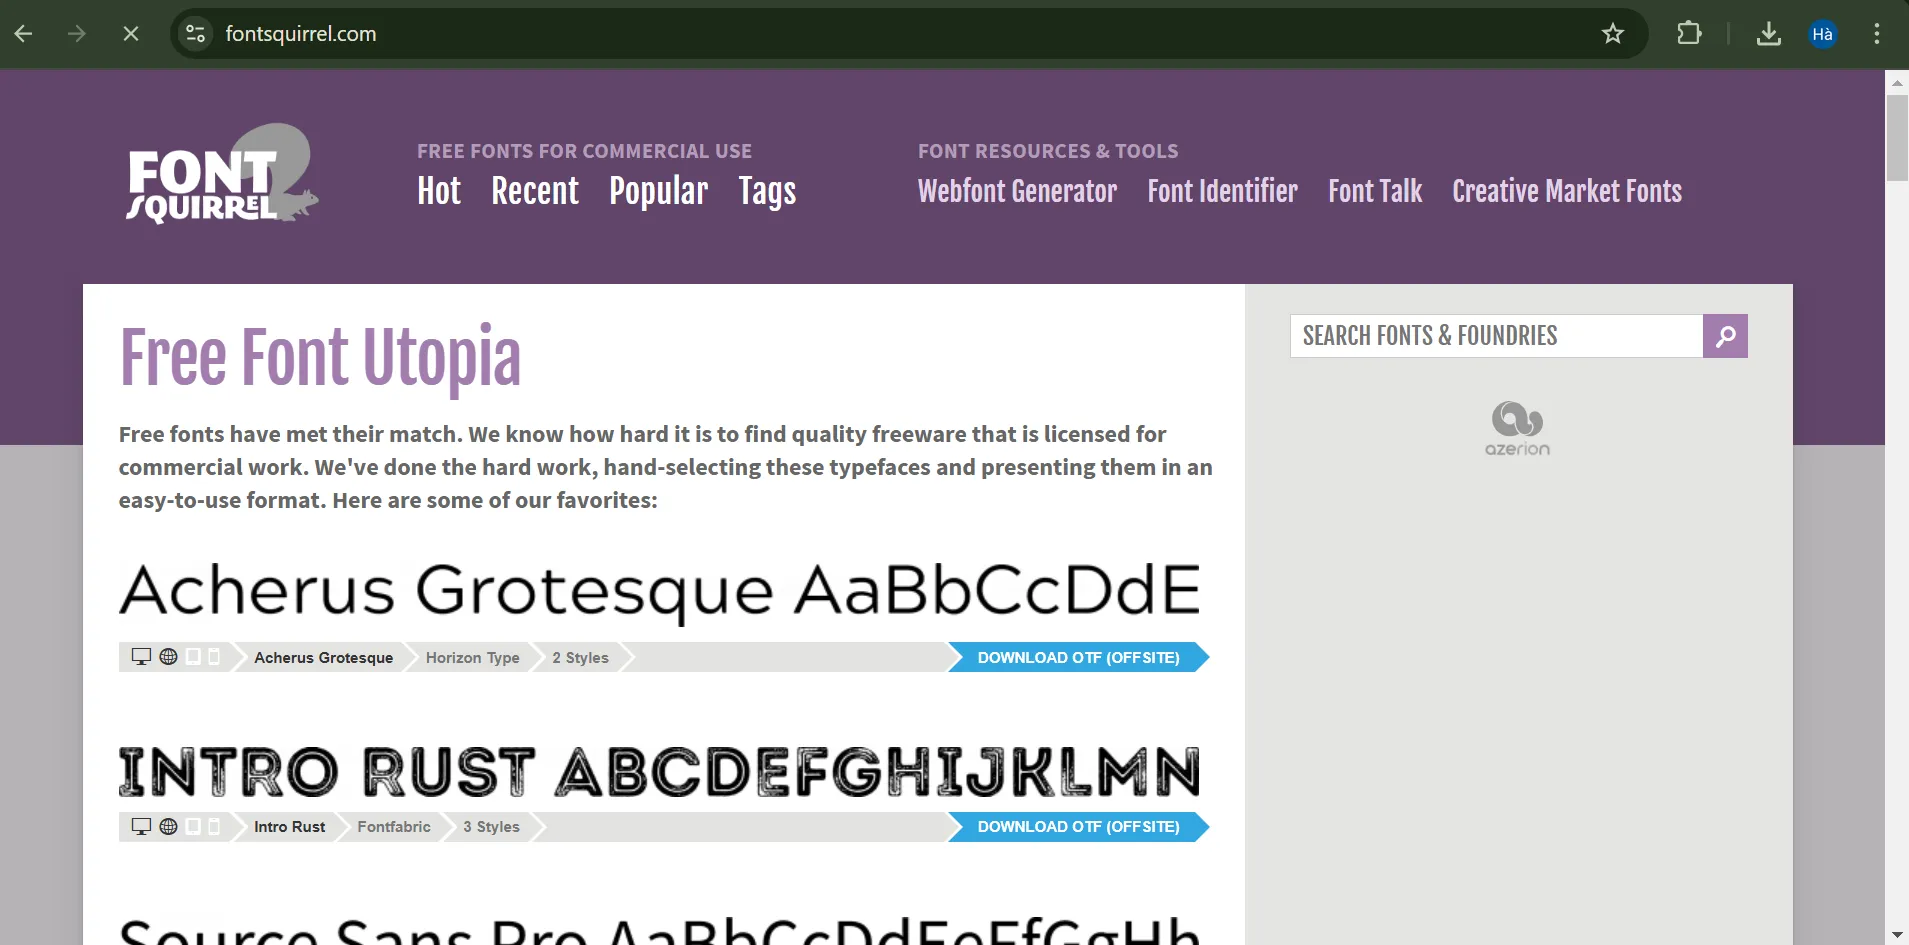Open the browser Downloads icon
This screenshot has width=1909, height=945.
pos(1768,33)
